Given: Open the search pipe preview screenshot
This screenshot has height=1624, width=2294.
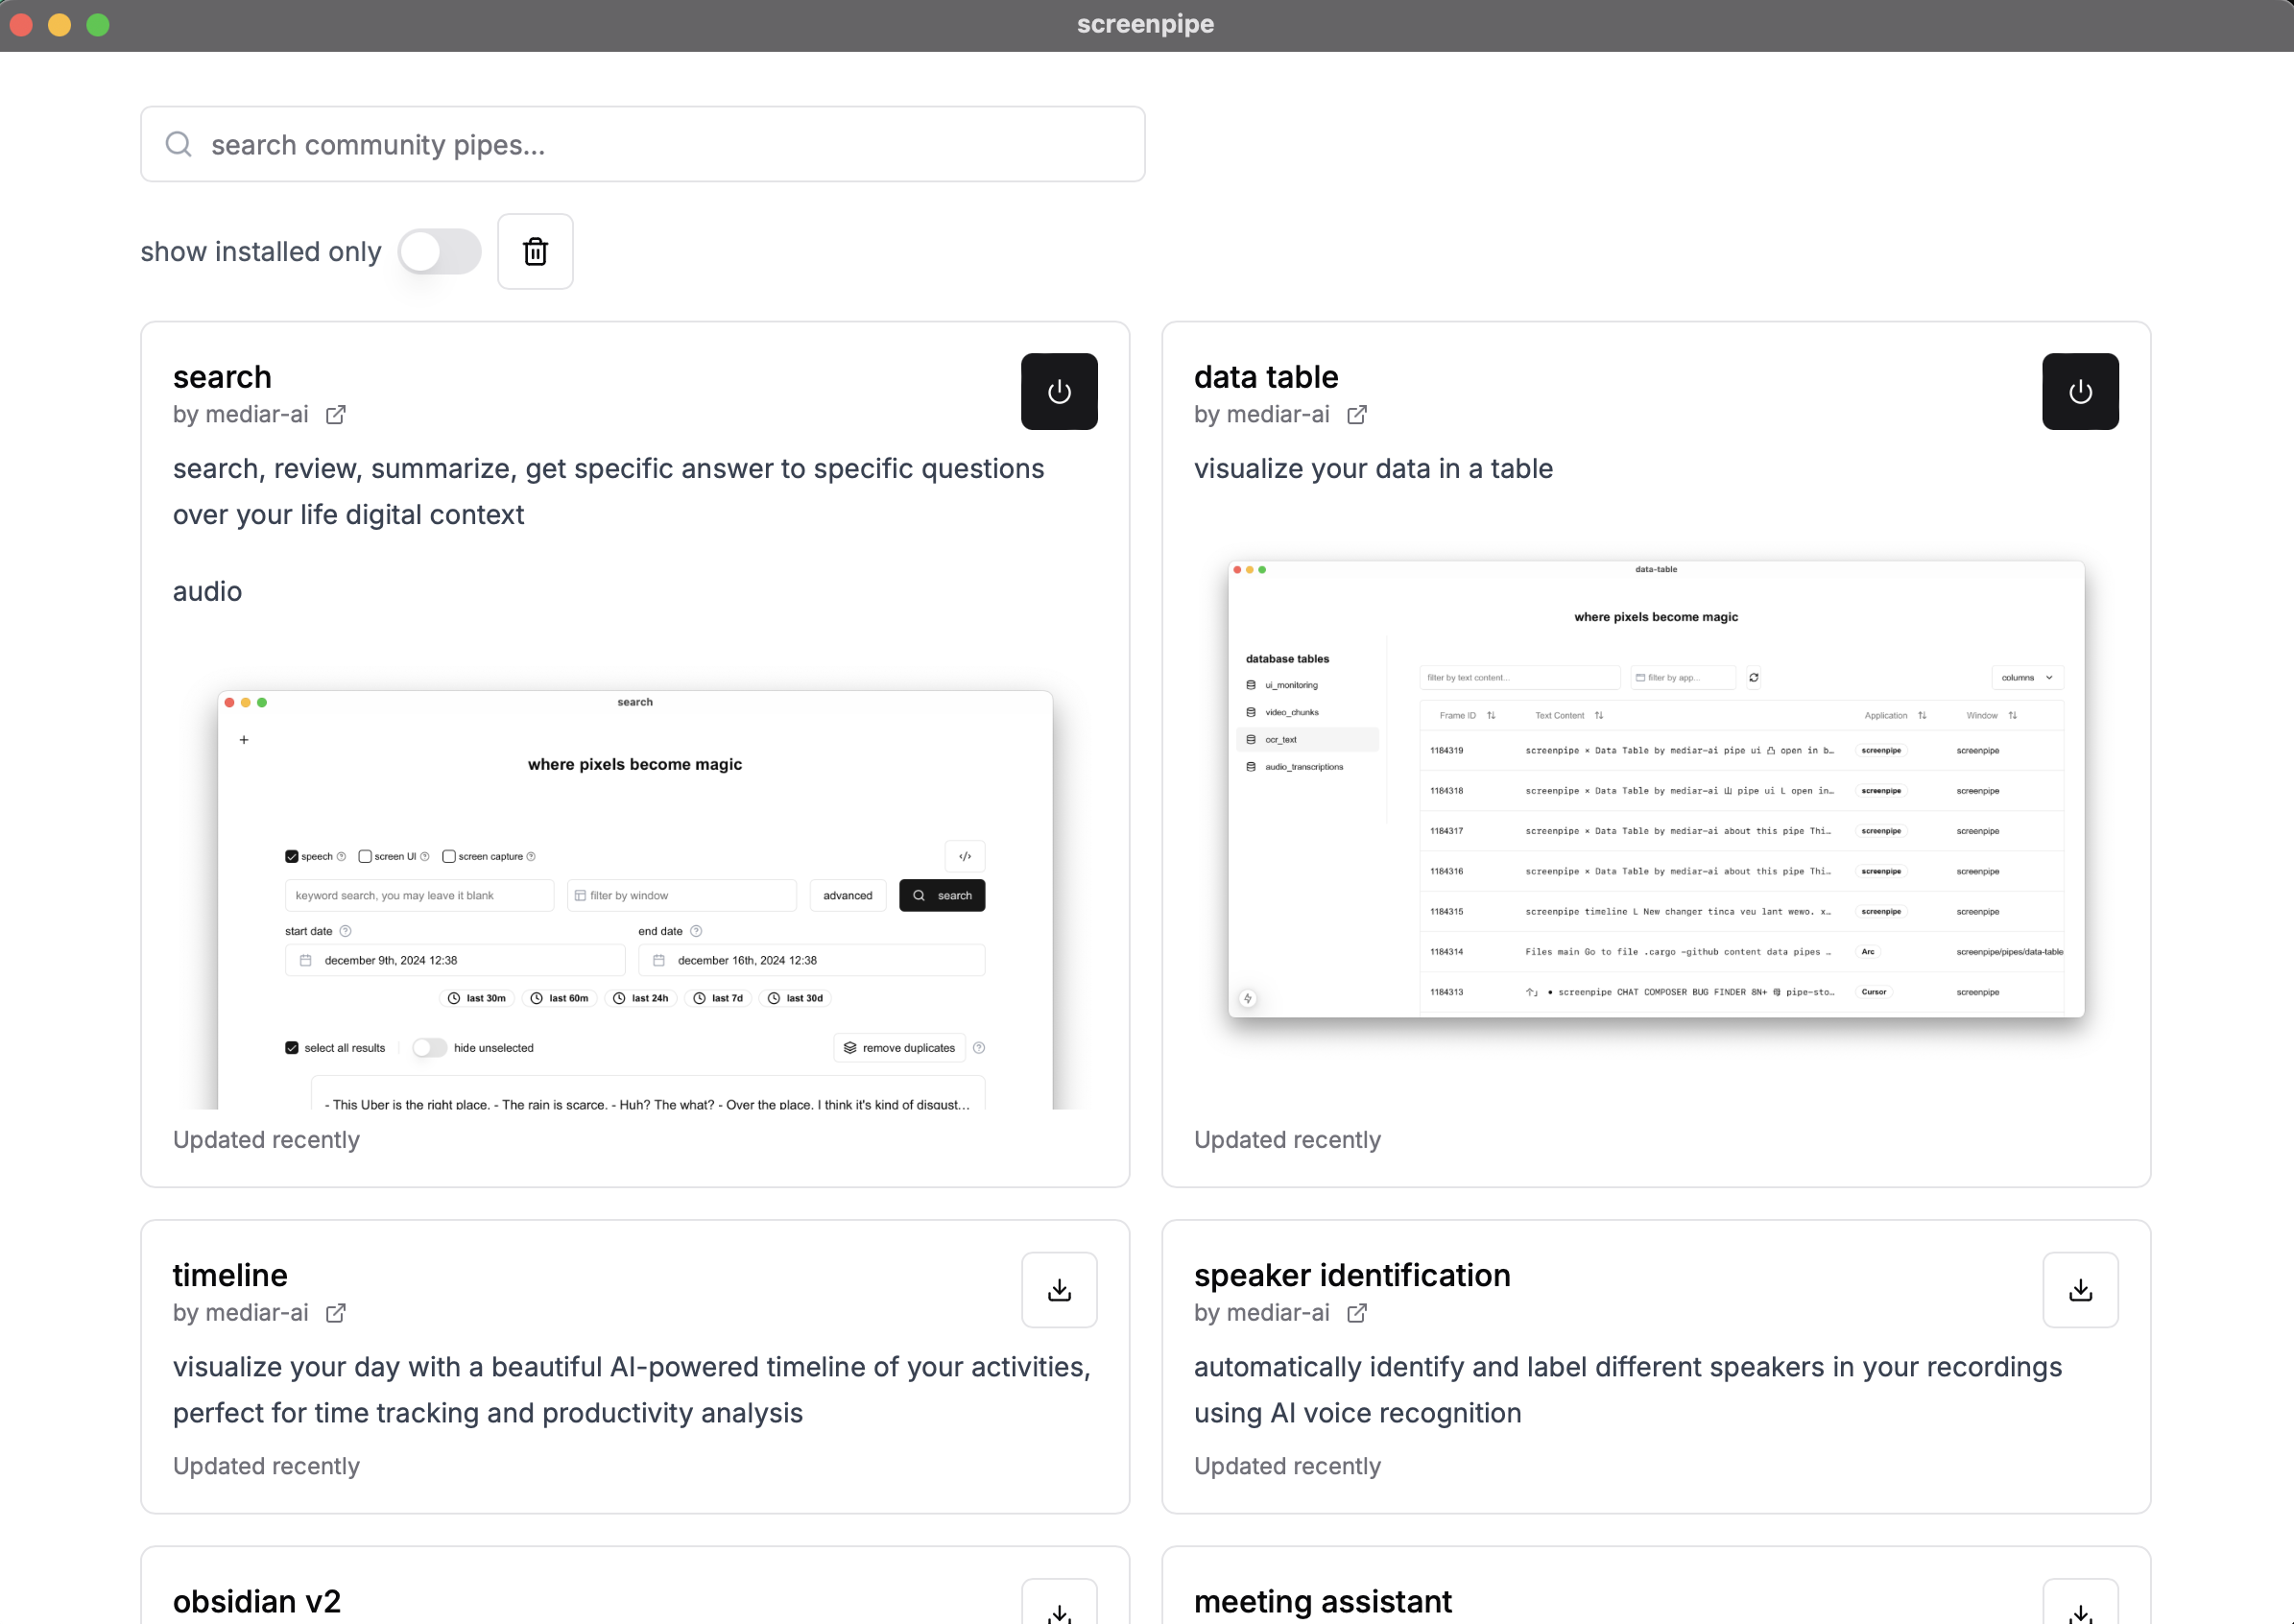Looking at the screenshot, I should [x=635, y=898].
